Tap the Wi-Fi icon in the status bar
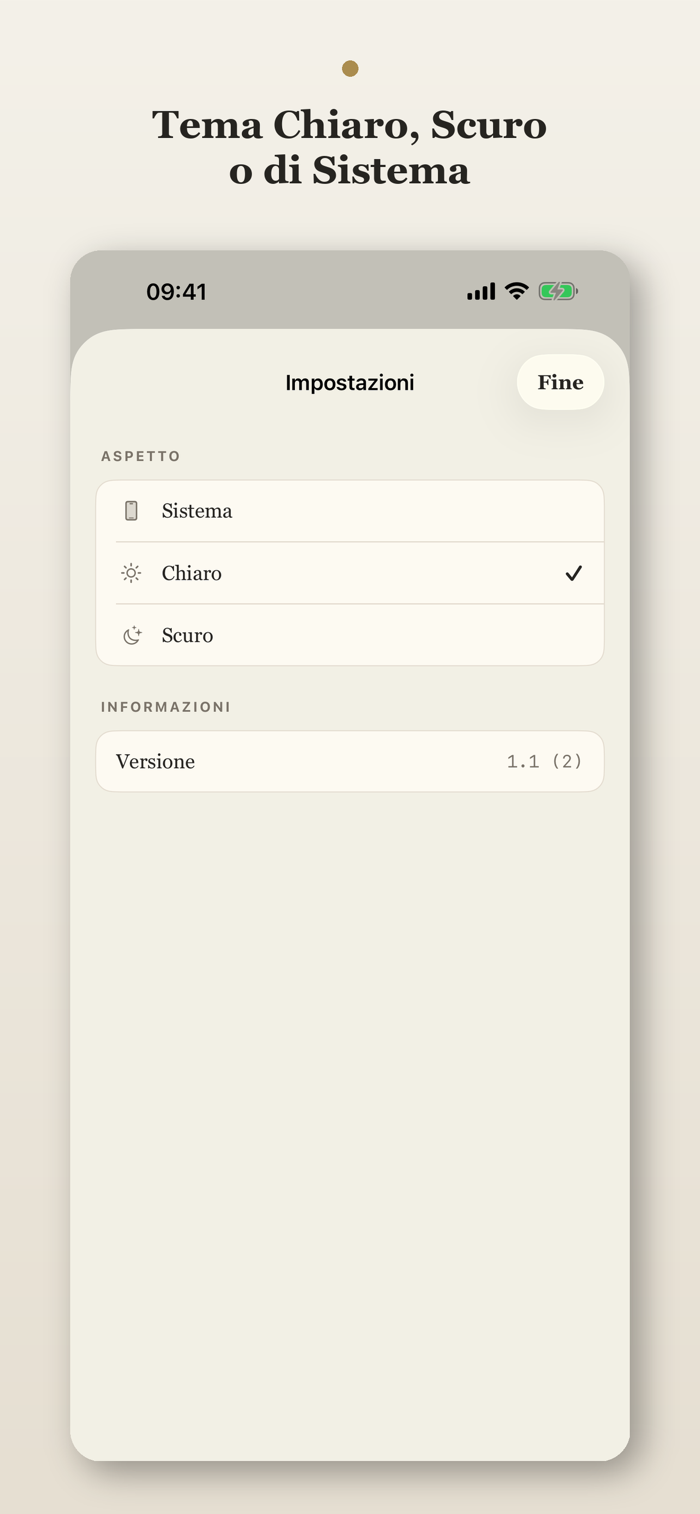 tap(516, 291)
